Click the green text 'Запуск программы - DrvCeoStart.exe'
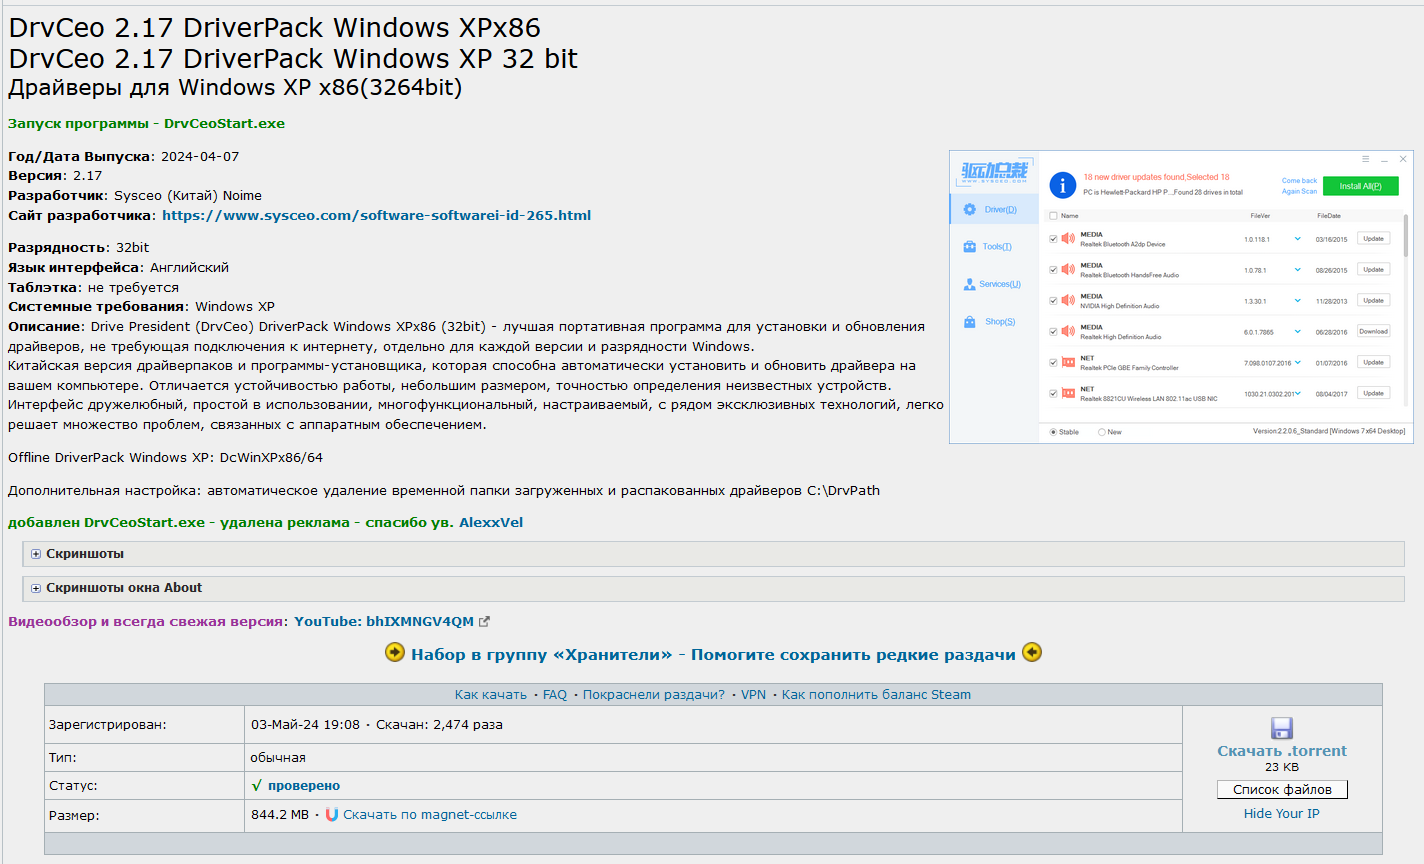The width and height of the screenshot is (1424, 864). coord(146,124)
